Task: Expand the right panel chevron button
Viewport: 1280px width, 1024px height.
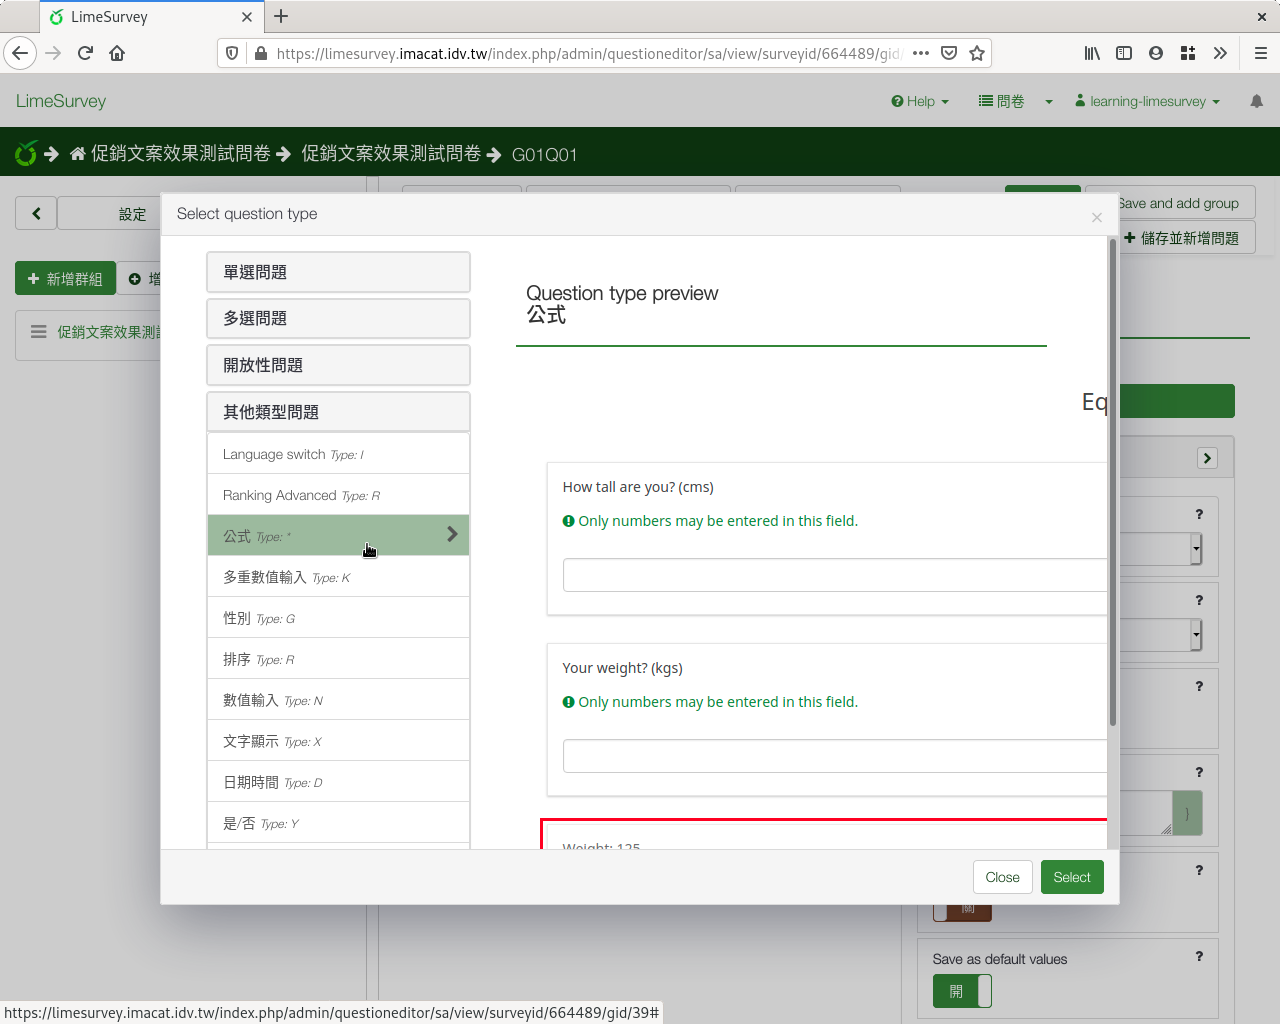Action: click(1207, 458)
